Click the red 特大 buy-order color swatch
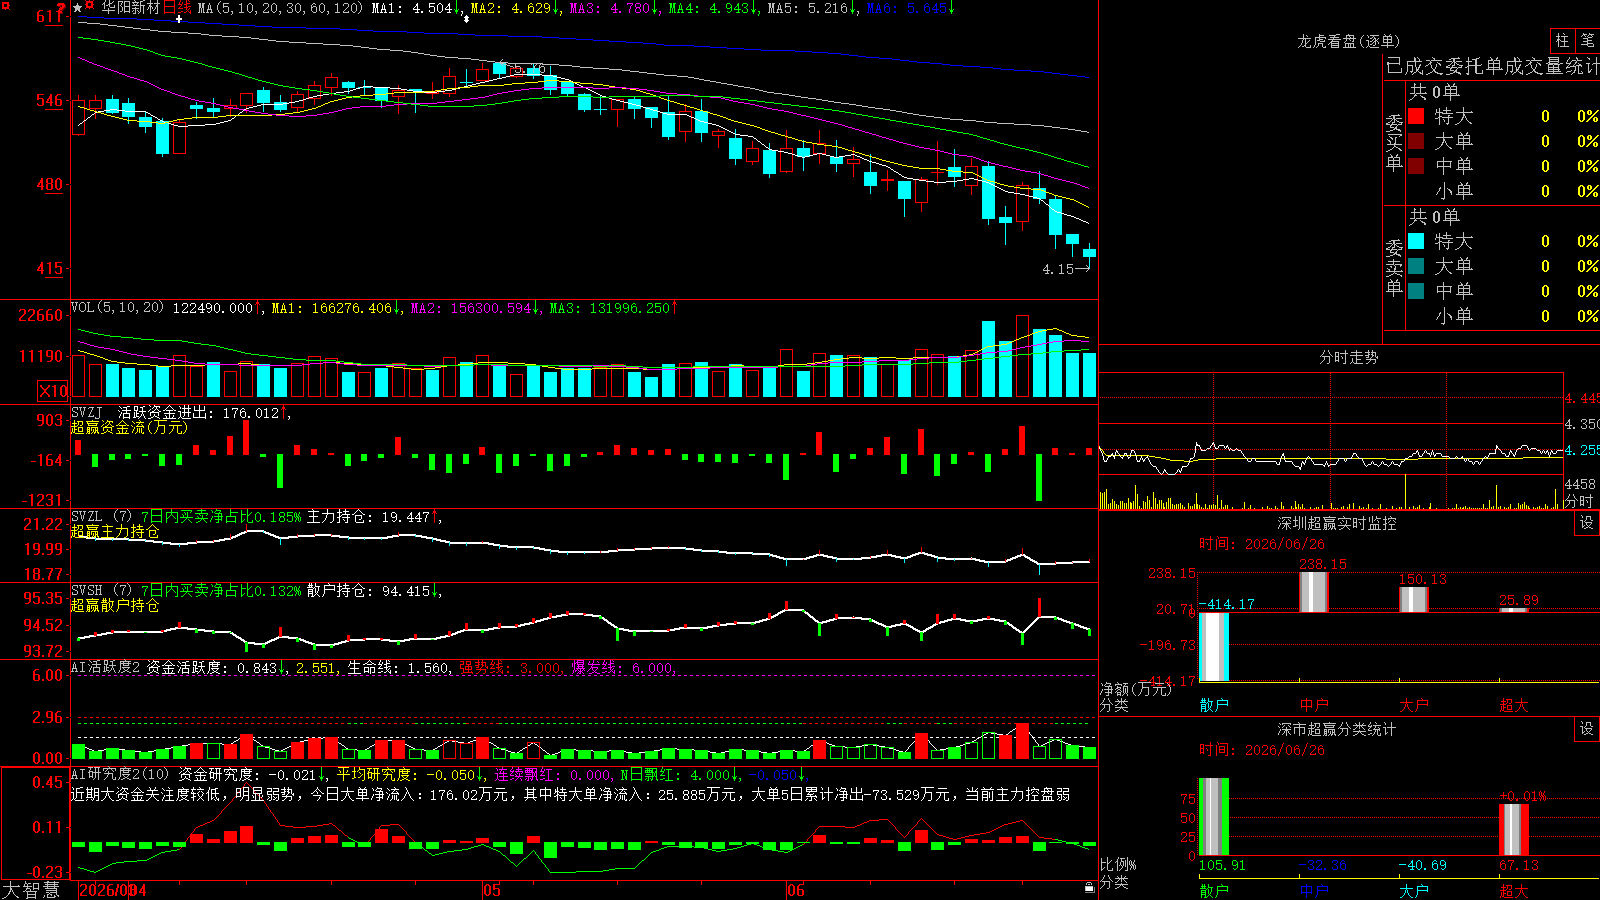1600x900 pixels. pyautogui.click(x=1416, y=116)
